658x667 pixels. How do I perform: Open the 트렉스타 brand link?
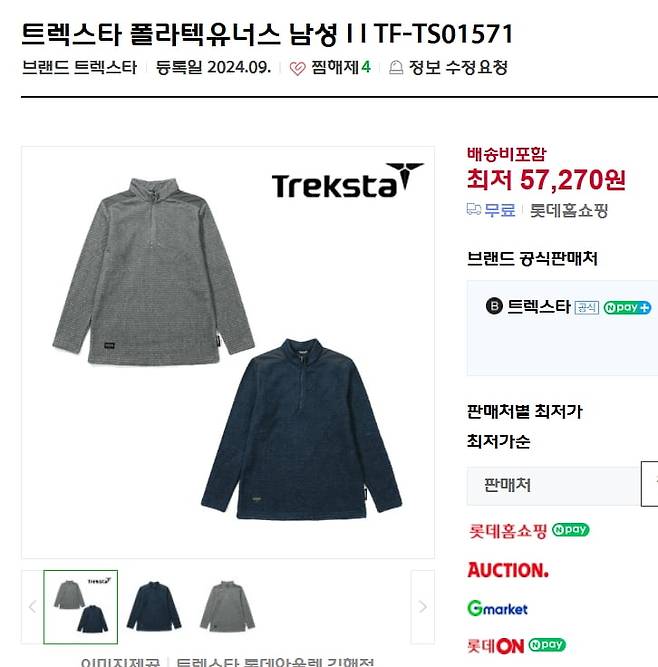pos(105,68)
